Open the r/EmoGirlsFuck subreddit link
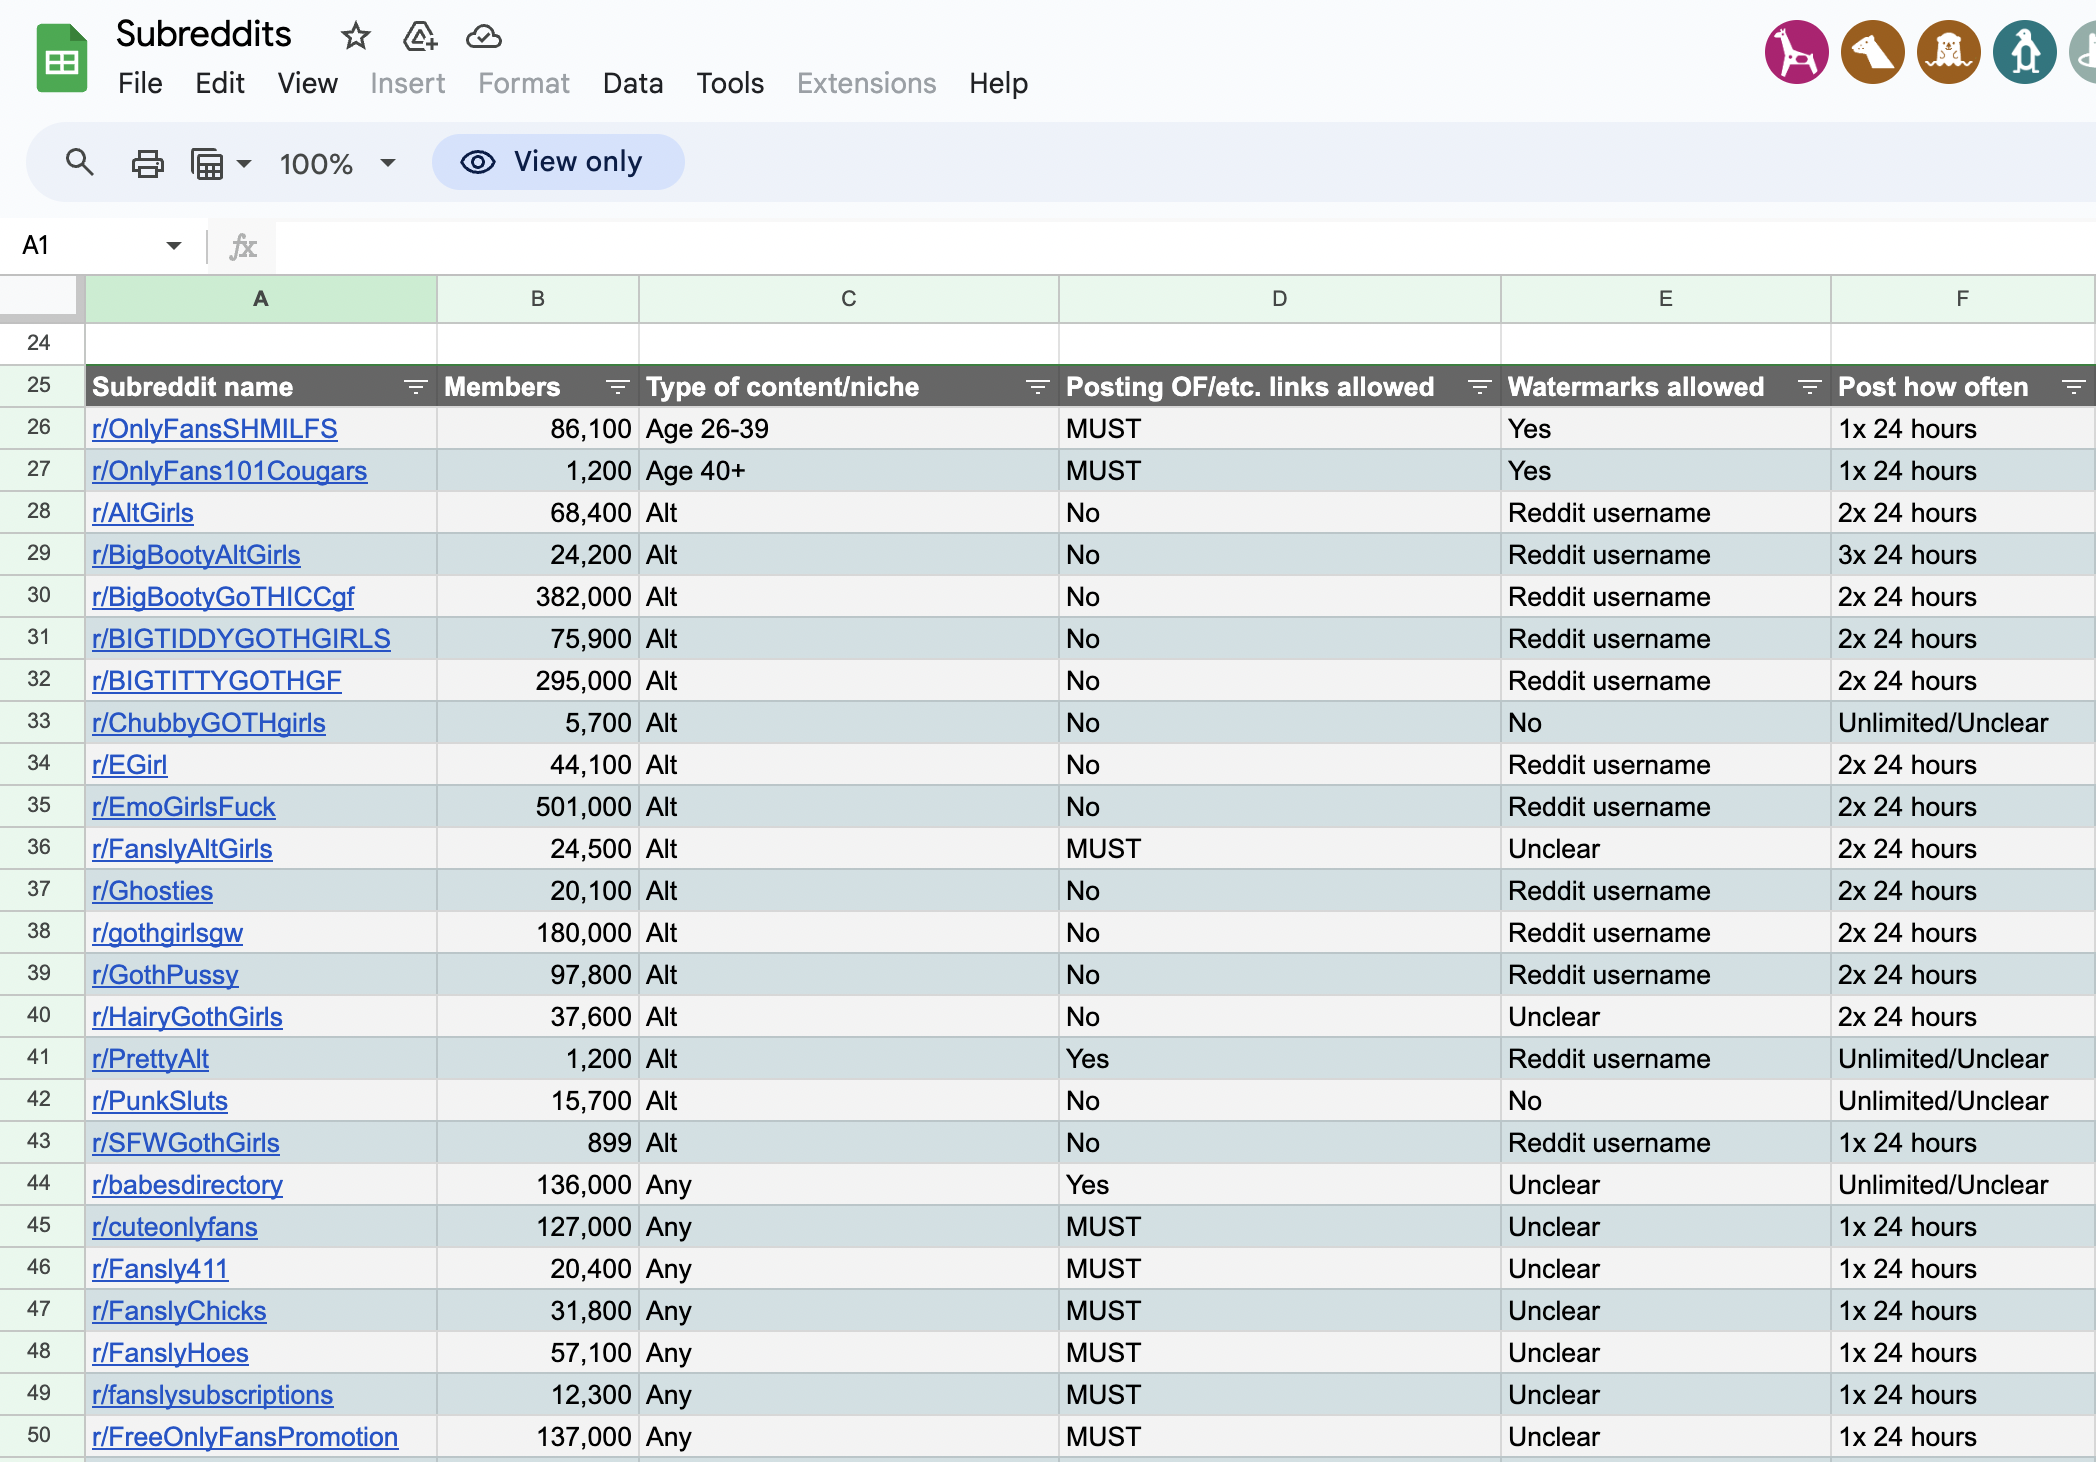The height and width of the screenshot is (1462, 2096). [x=184, y=806]
